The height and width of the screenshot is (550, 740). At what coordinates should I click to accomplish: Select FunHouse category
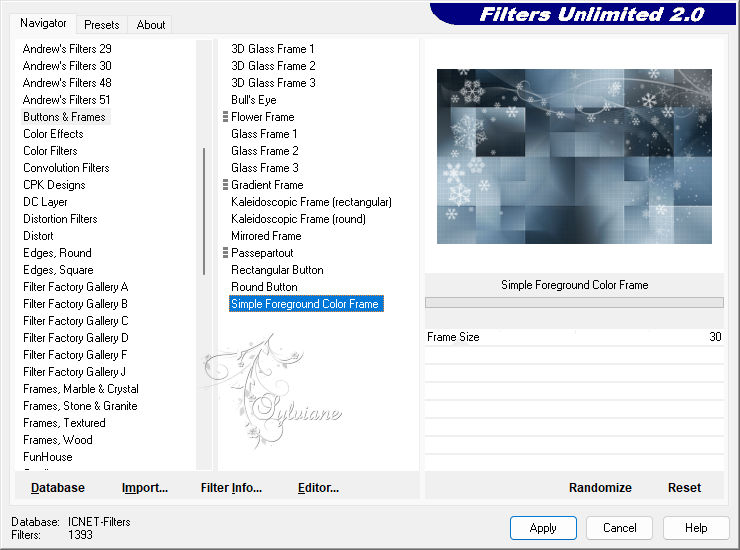click(48, 457)
